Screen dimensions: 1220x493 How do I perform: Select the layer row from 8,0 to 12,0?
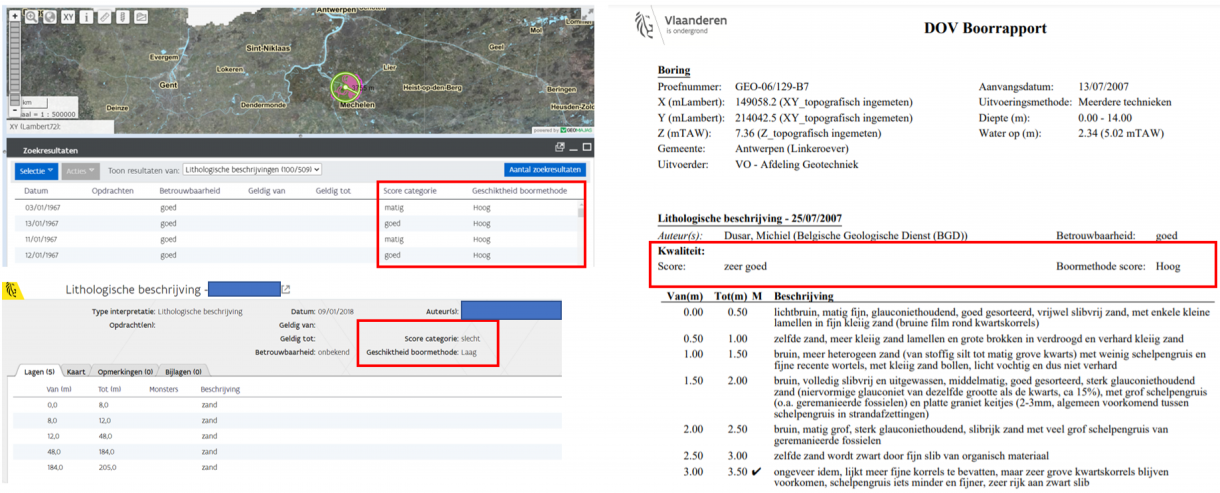(x=285, y=420)
